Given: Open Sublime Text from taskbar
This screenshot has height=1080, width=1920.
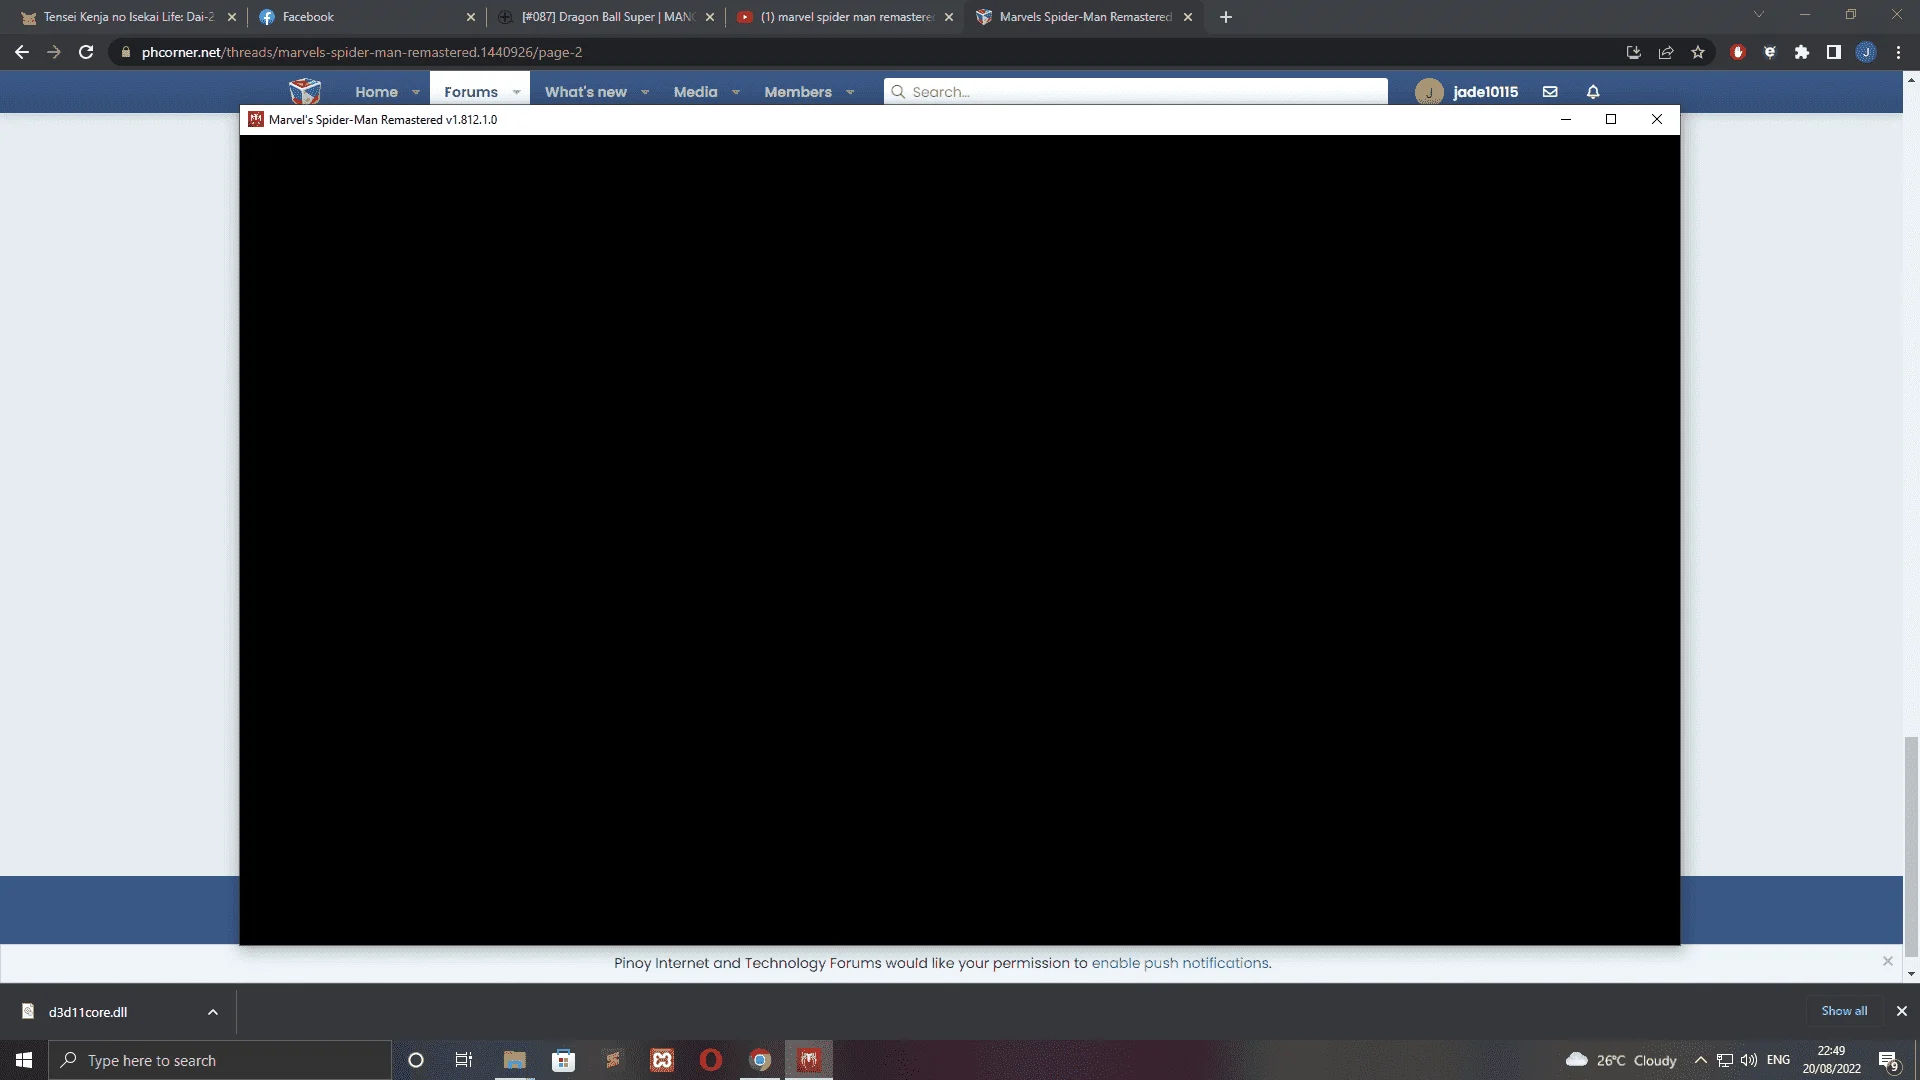Looking at the screenshot, I should point(613,1060).
